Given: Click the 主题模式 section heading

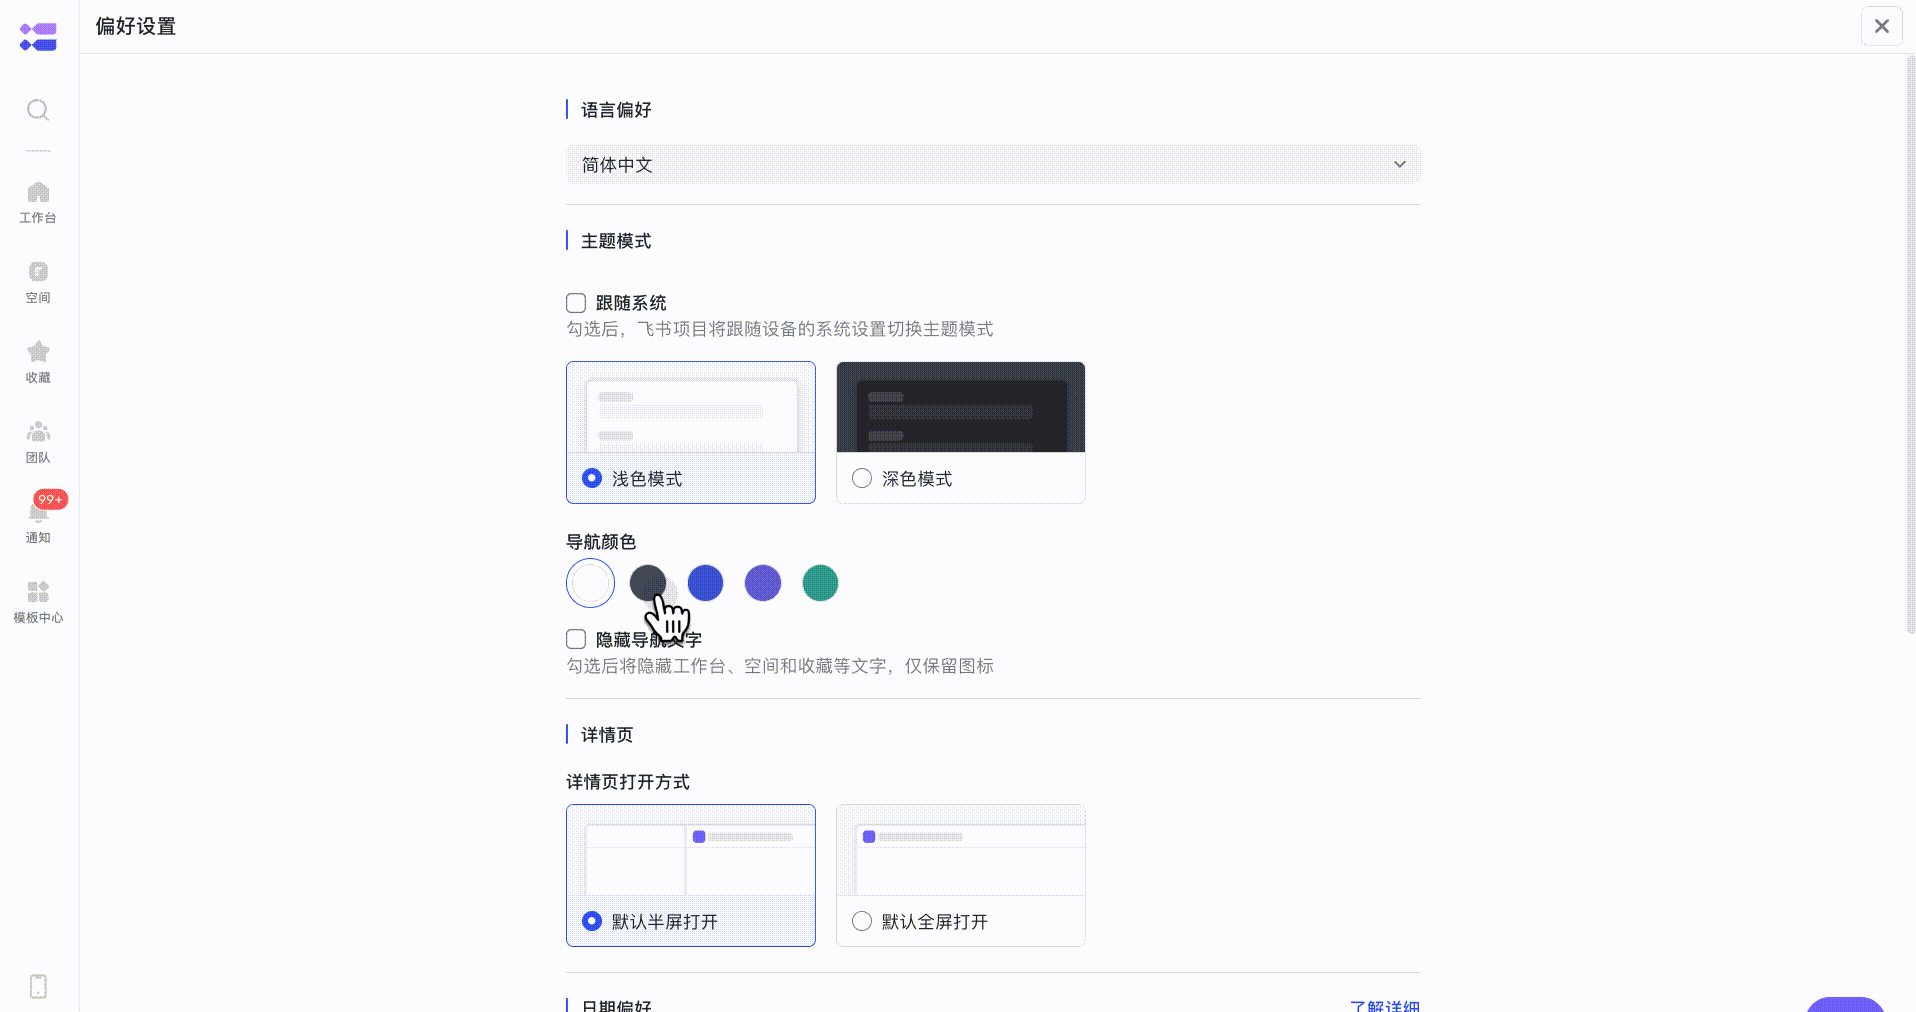Looking at the screenshot, I should [616, 241].
